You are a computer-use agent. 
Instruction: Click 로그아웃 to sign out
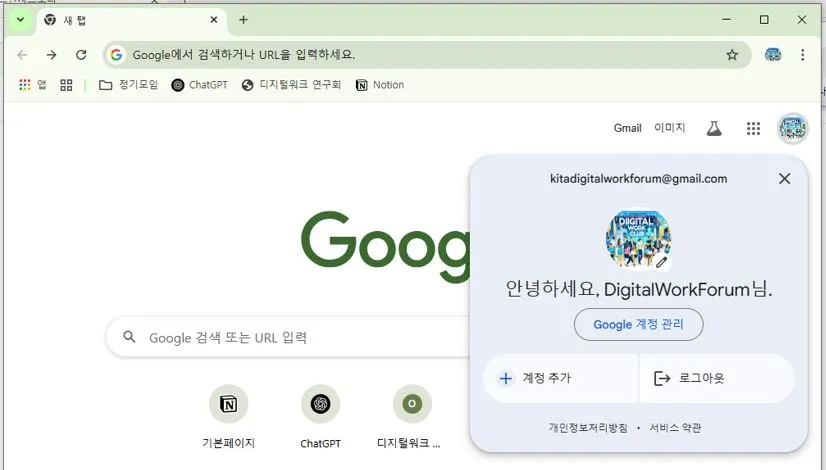716,378
